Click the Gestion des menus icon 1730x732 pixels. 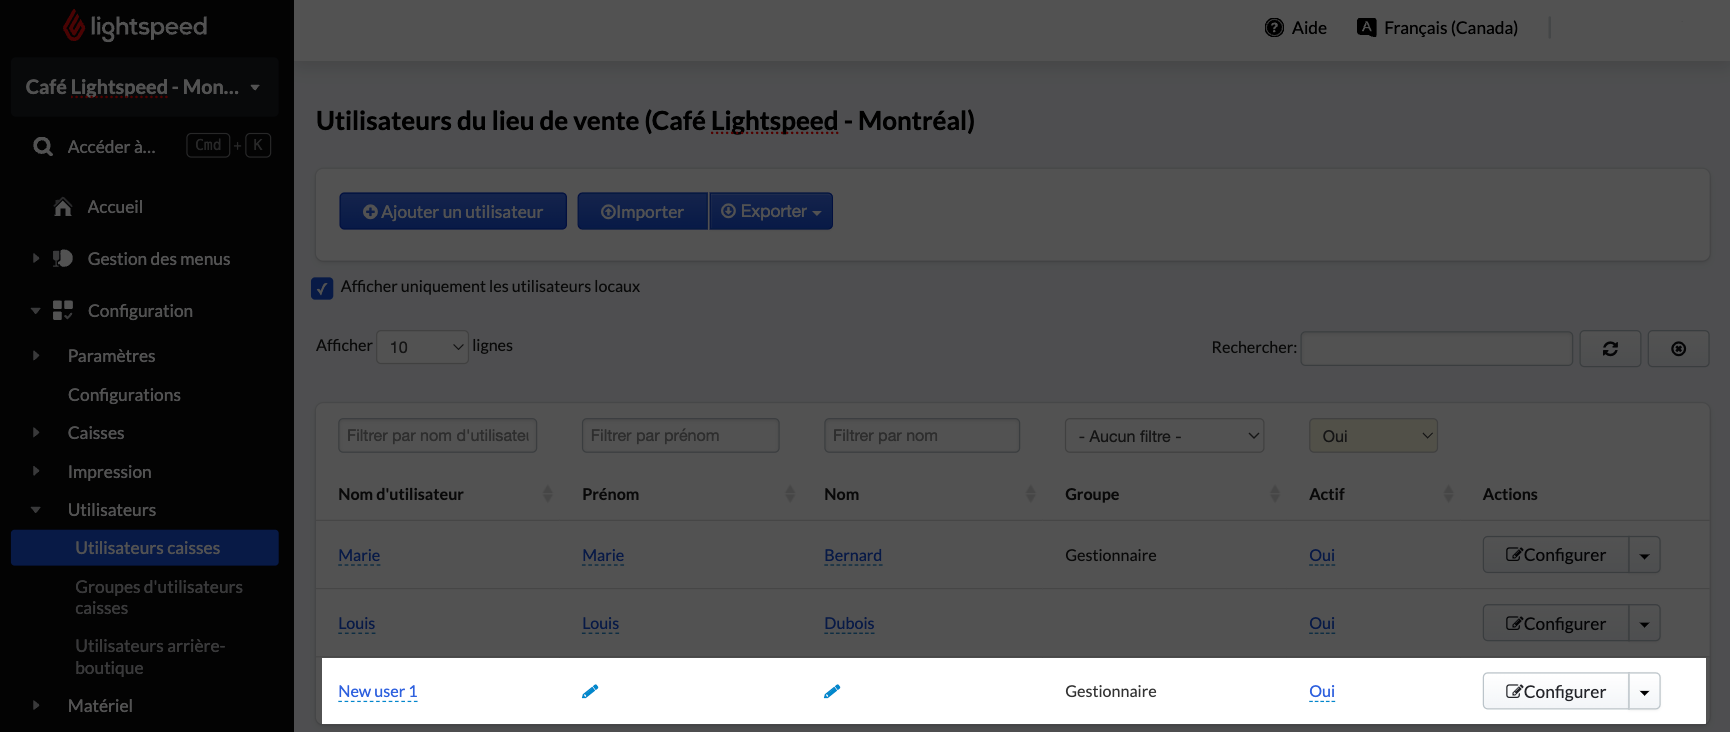point(63,259)
